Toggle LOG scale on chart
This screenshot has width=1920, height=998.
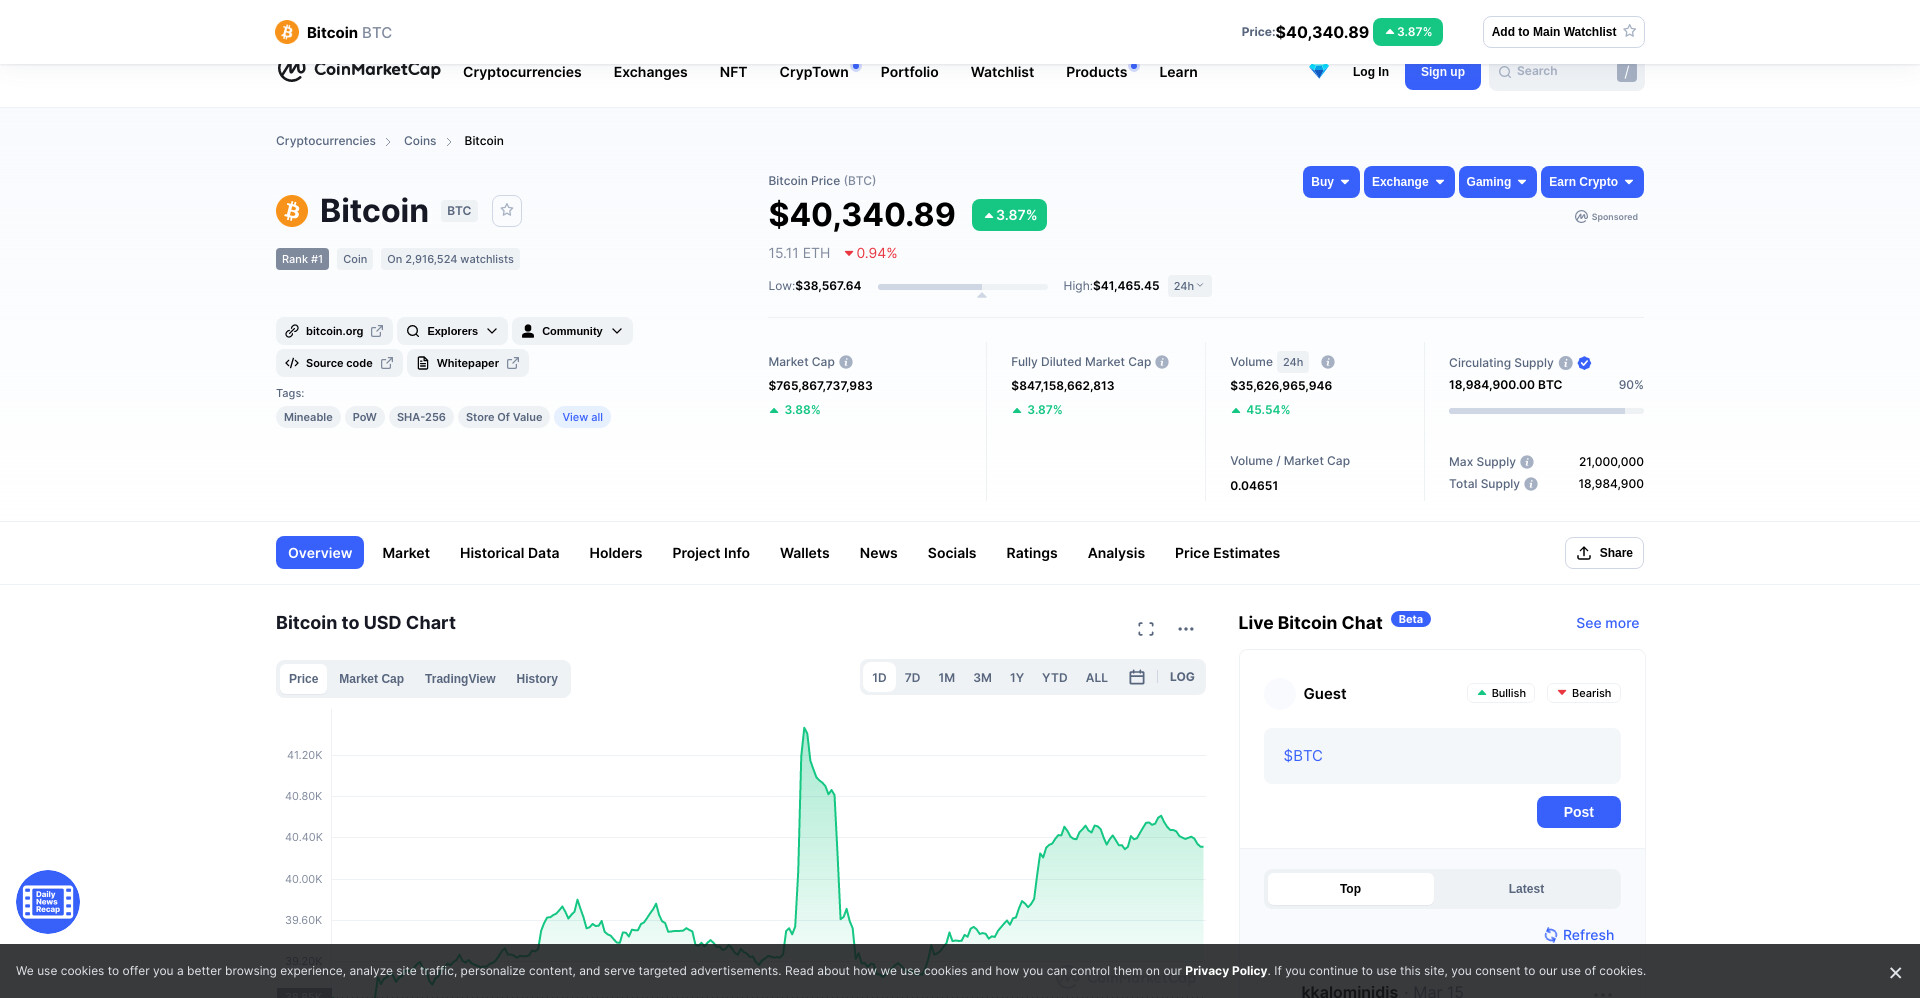1182,677
